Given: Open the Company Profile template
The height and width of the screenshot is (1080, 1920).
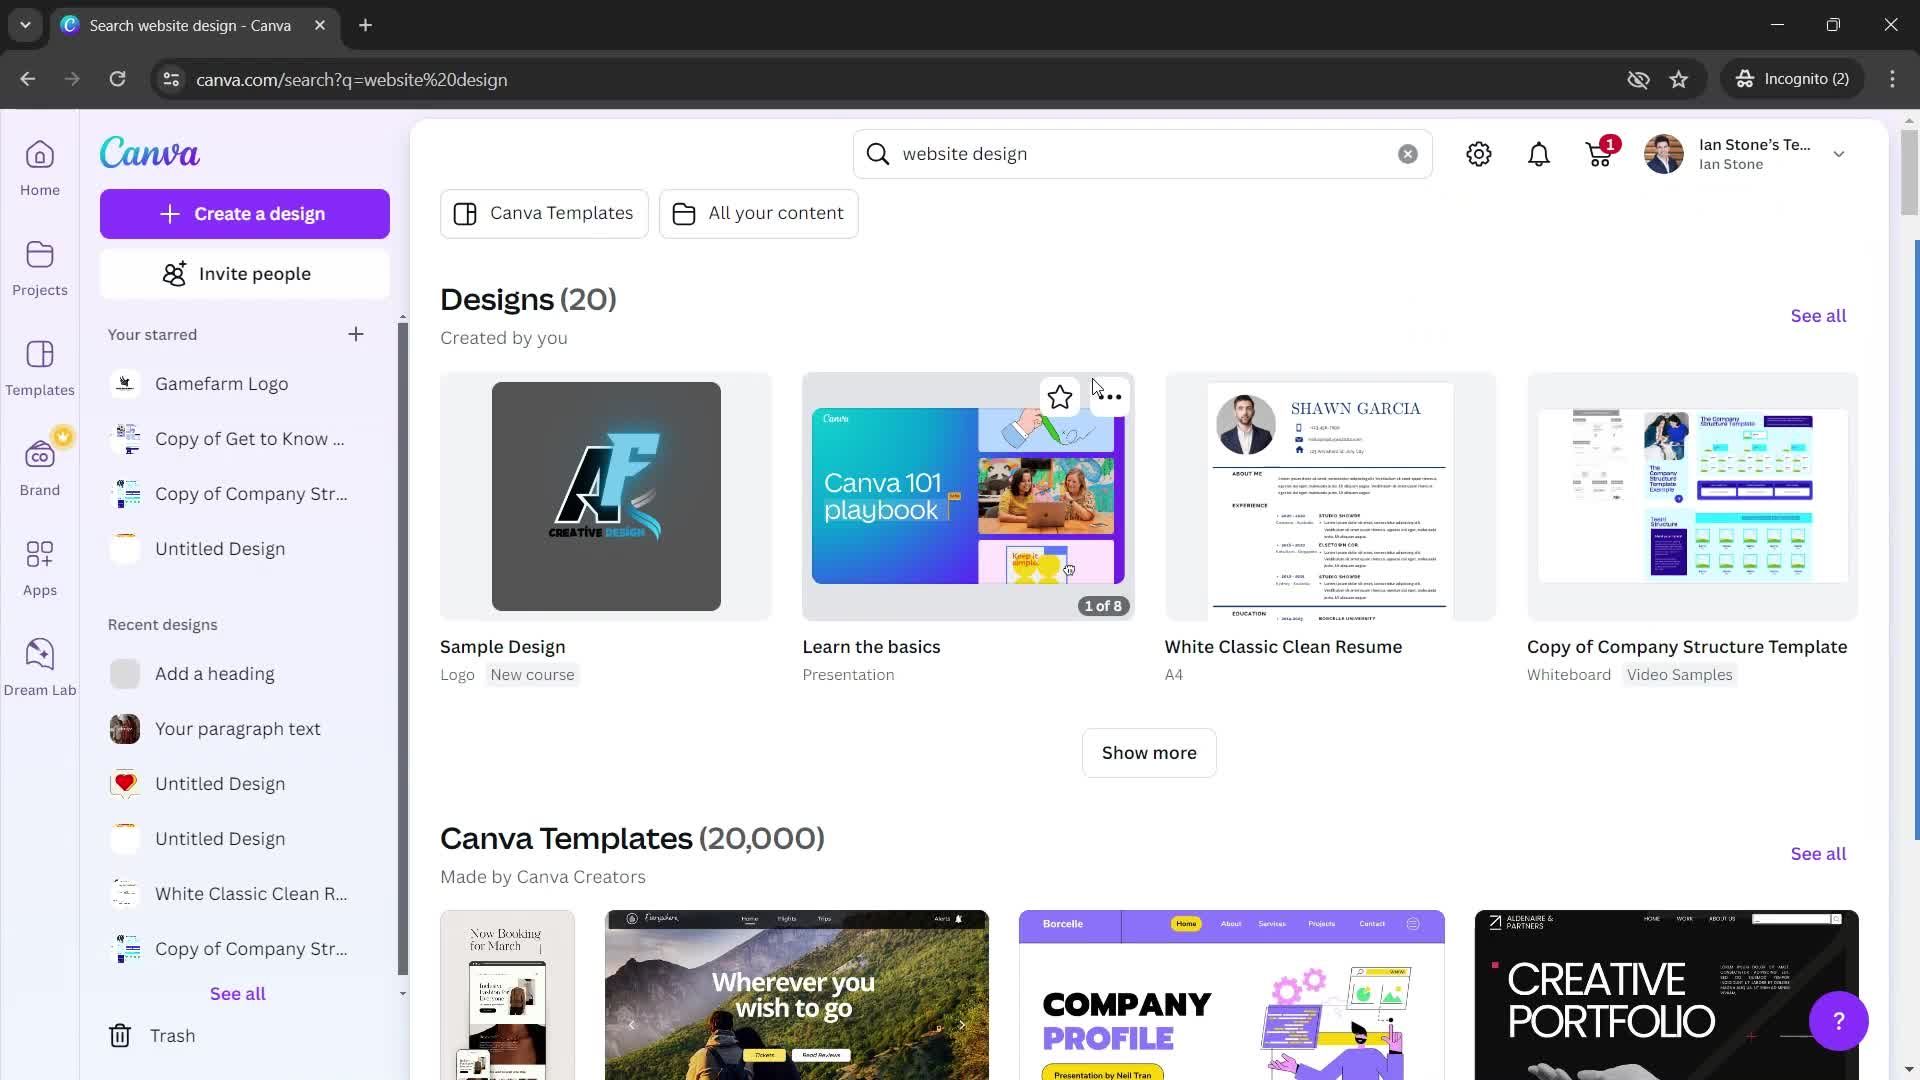Looking at the screenshot, I should (x=1231, y=995).
